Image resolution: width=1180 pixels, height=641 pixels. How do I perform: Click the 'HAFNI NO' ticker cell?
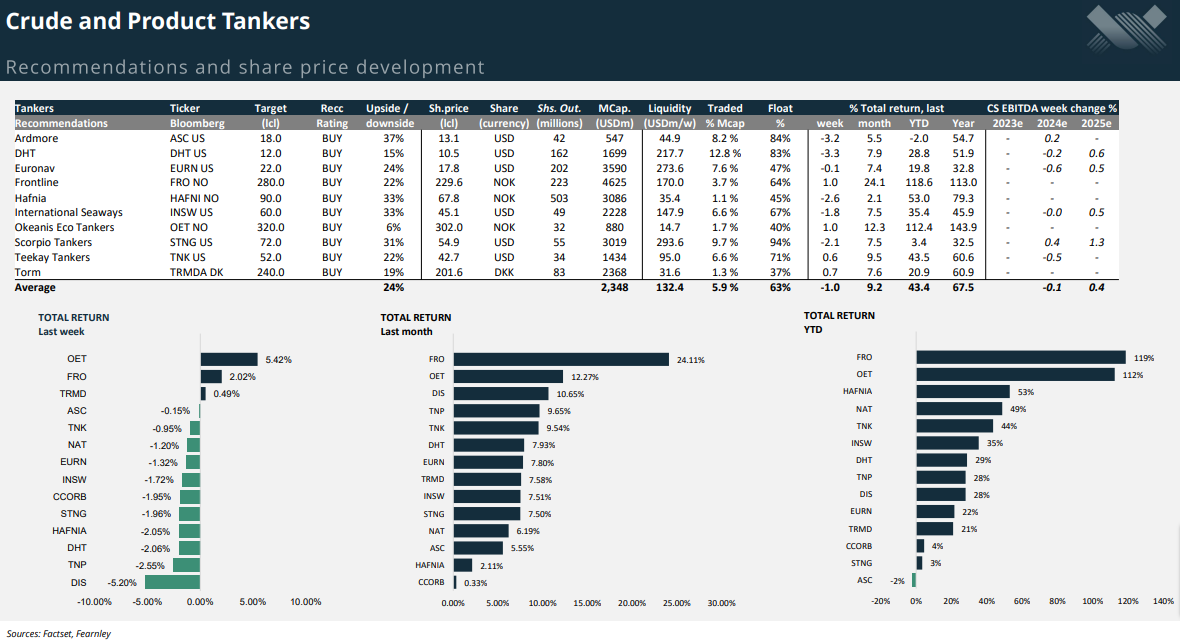(194, 198)
